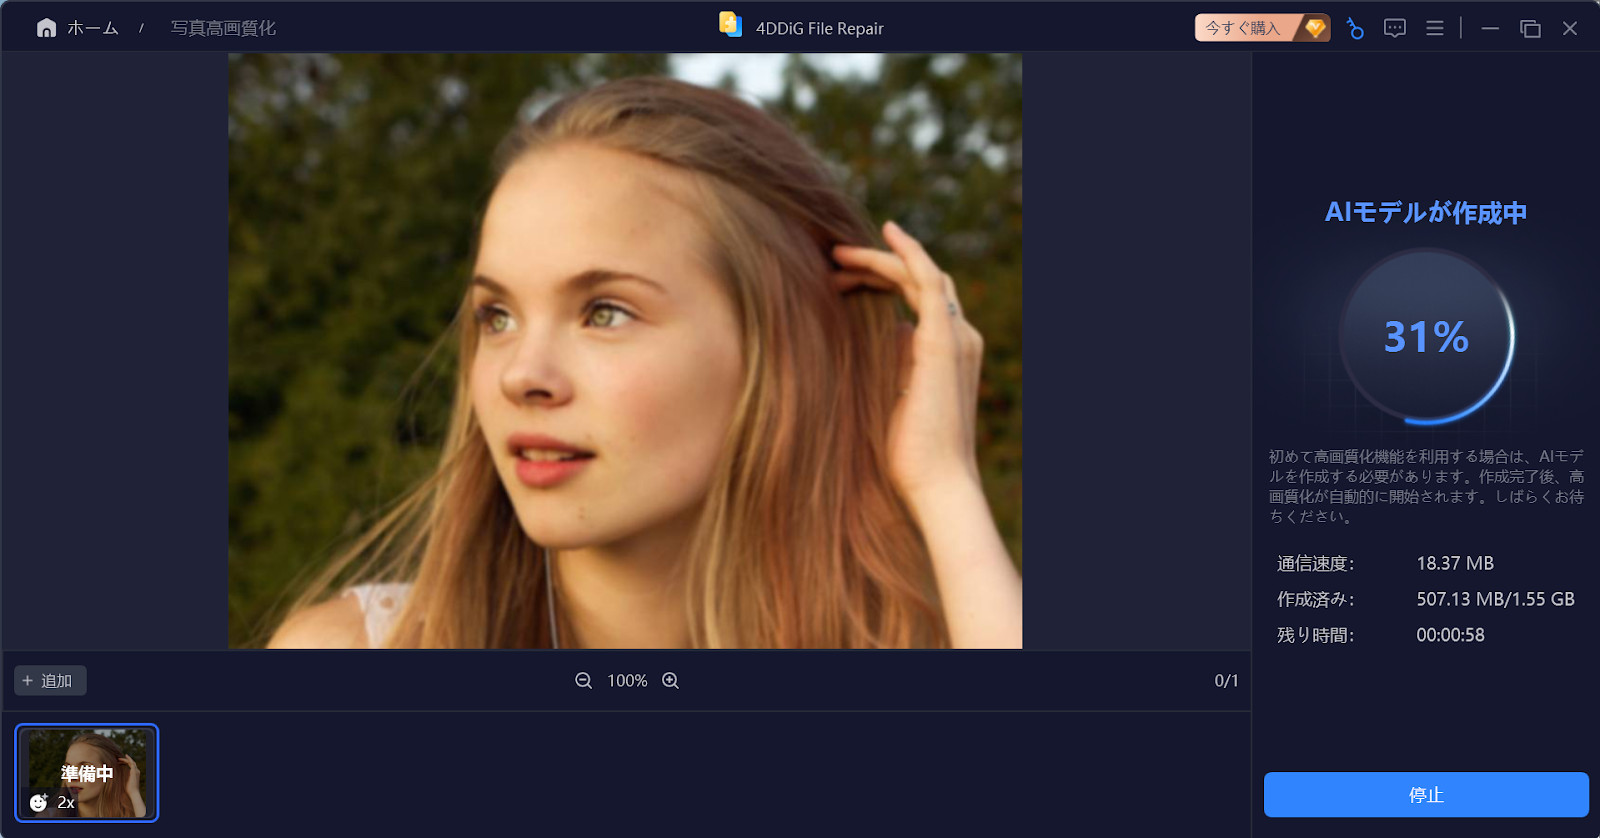Go to home via the house icon

pos(46,28)
